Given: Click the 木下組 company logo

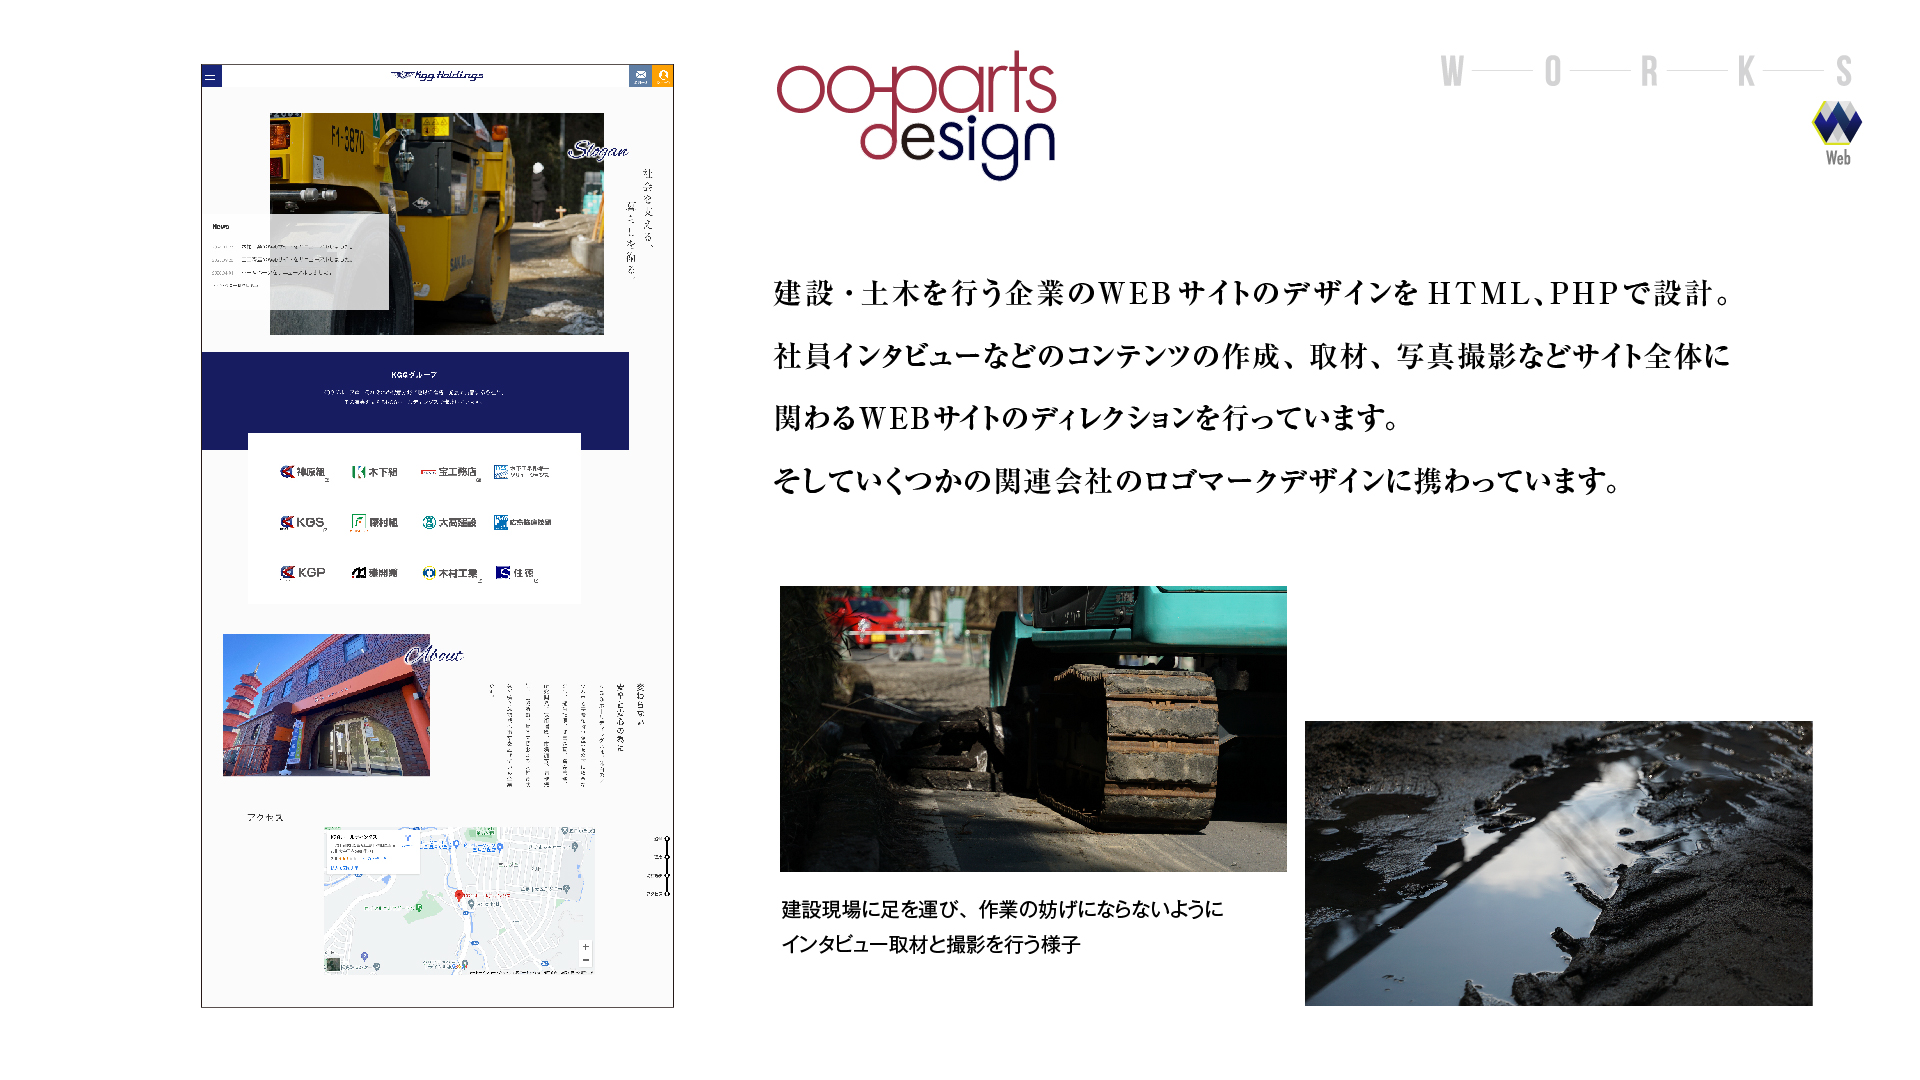Looking at the screenshot, I should (375, 472).
